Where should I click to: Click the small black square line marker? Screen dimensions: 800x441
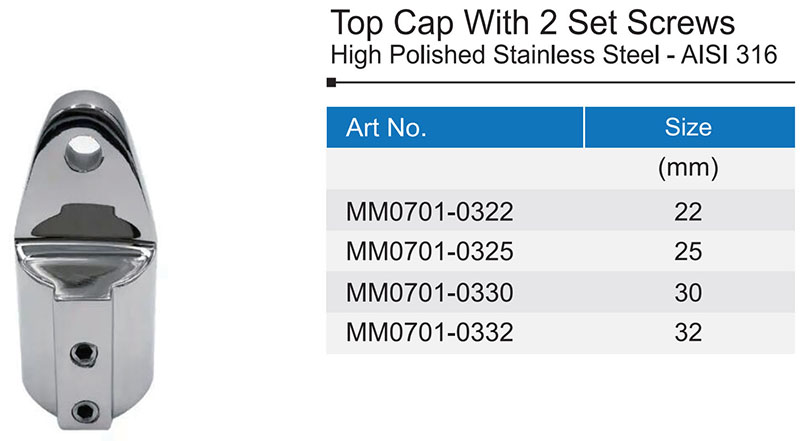(332, 88)
